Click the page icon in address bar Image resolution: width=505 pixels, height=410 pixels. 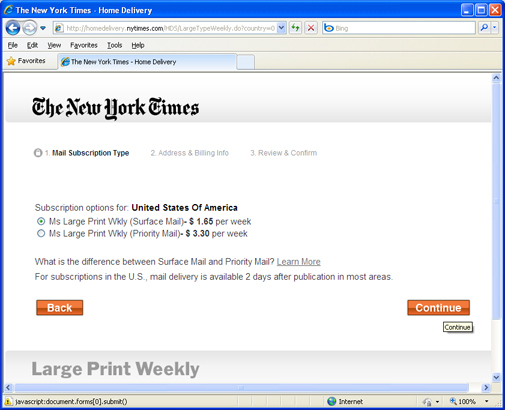tap(59, 28)
